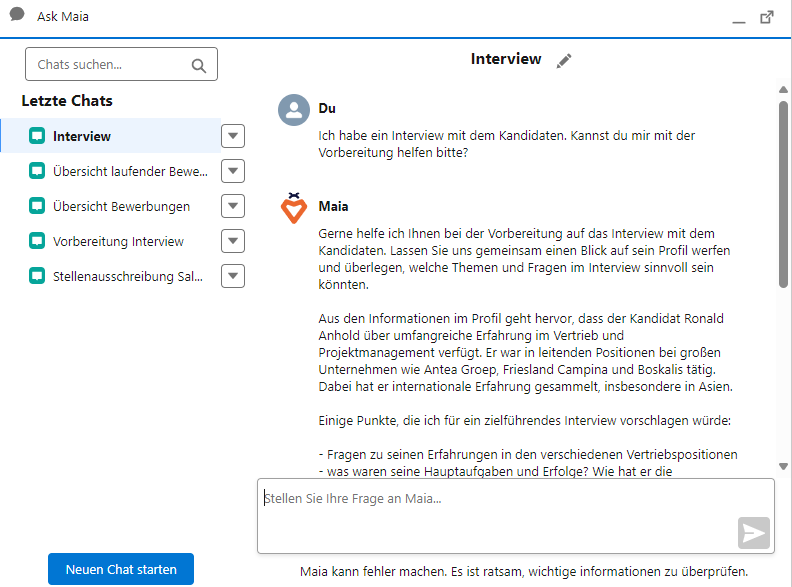Click the send message arrow icon

pyautogui.click(x=753, y=533)
